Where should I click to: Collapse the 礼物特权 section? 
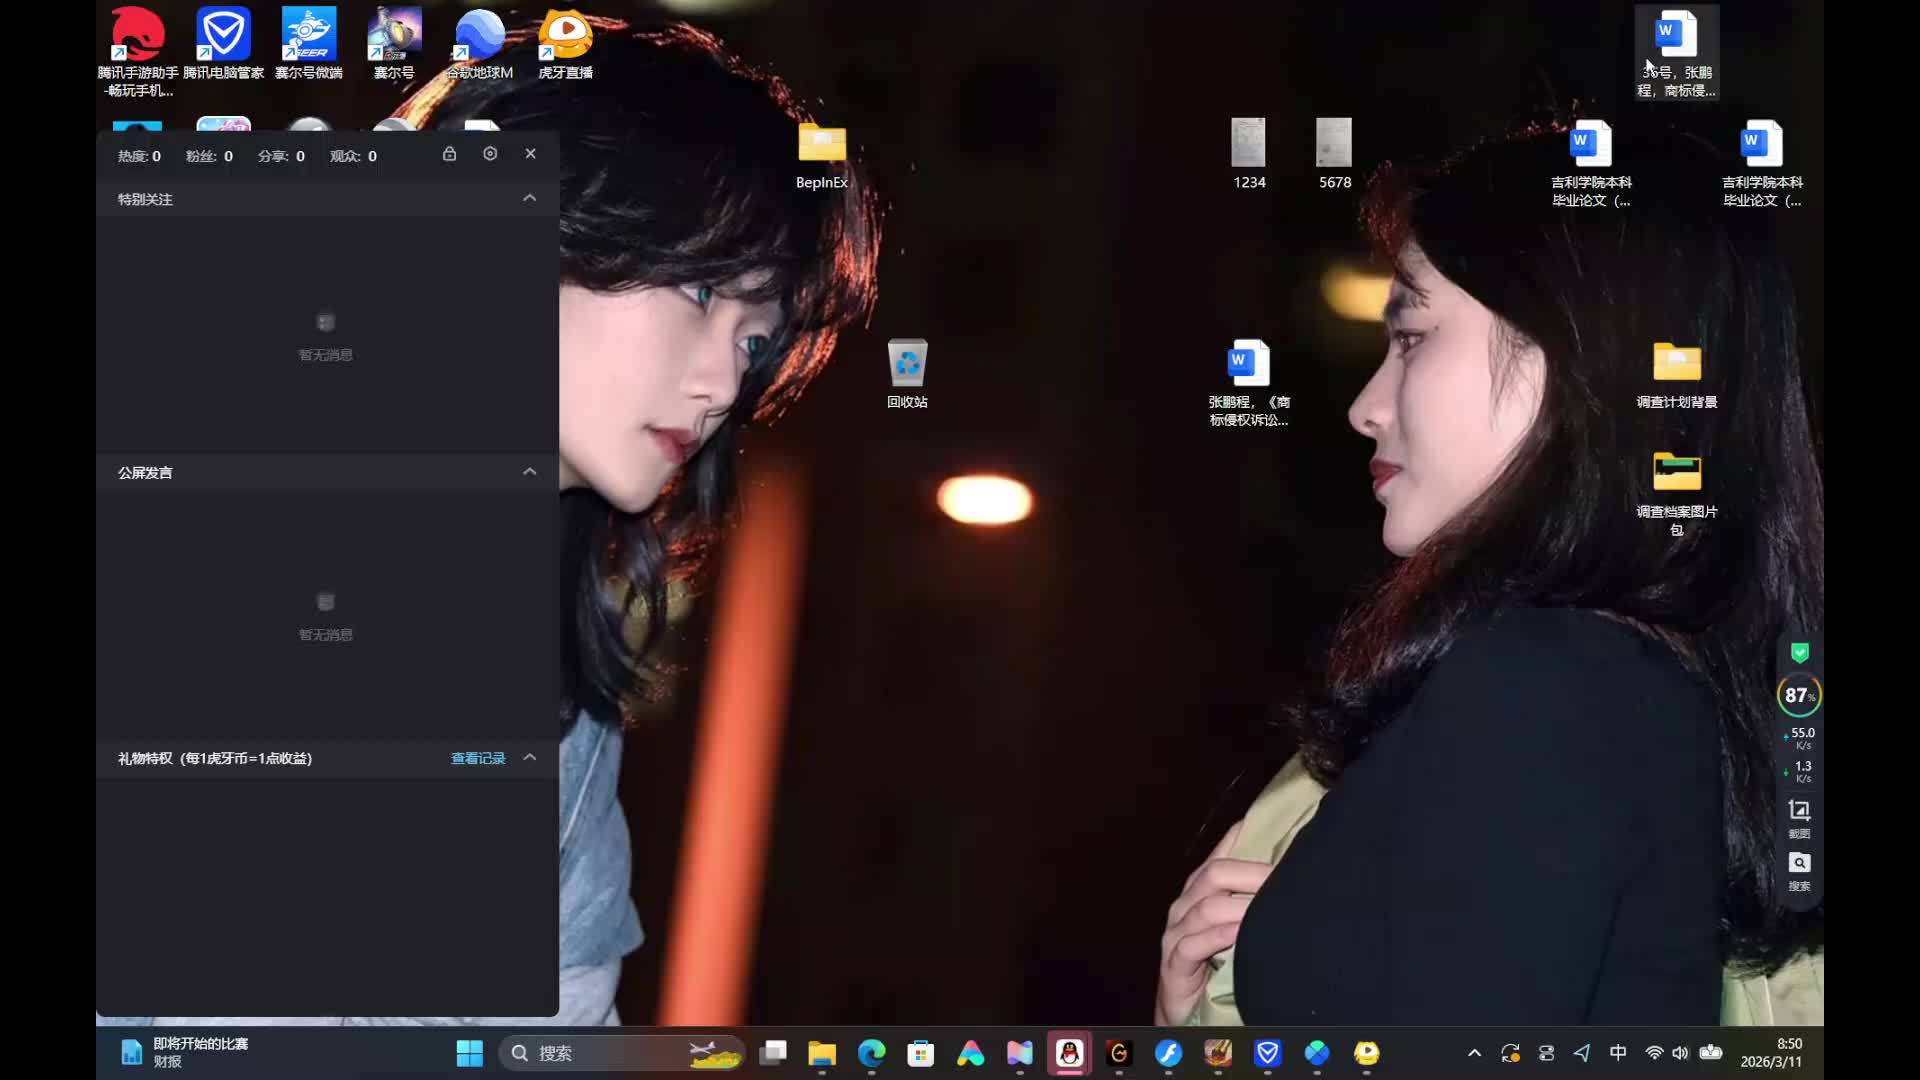[530, 757]
